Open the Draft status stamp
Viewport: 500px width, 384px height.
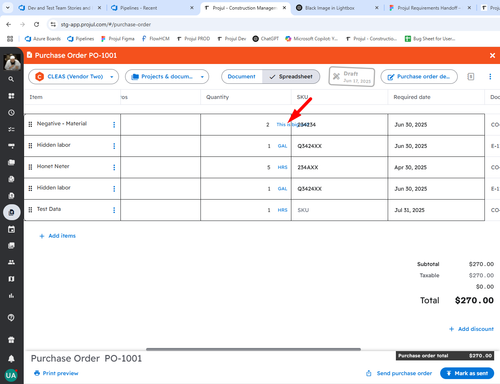[x=352, y=77]
